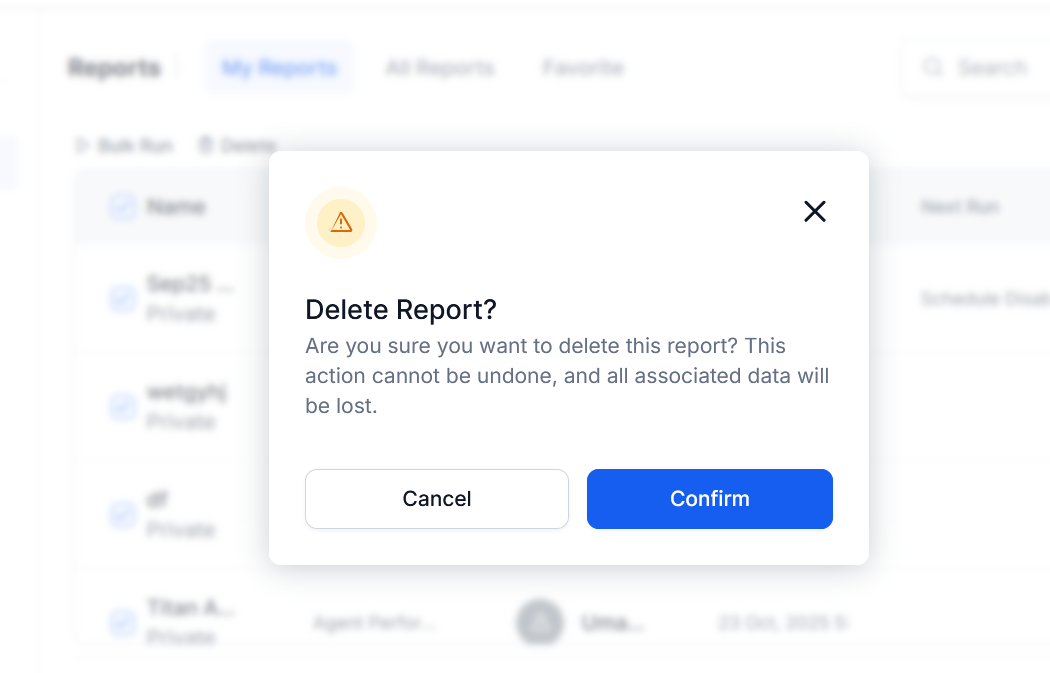The width and height of the screenshot is (1050, 673).
Task: Deselect the Titan A... report checkbox
Action: point(122,622)
